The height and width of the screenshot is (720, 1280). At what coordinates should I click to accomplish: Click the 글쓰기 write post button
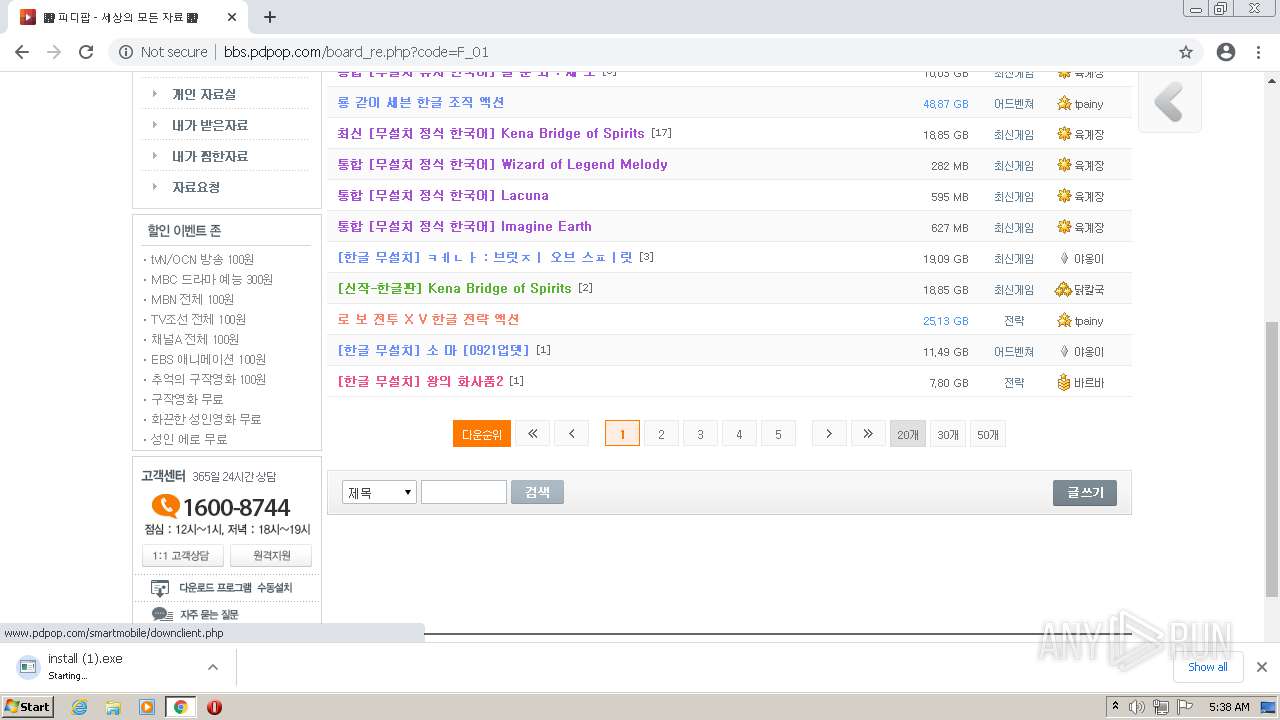(1085, 493)
